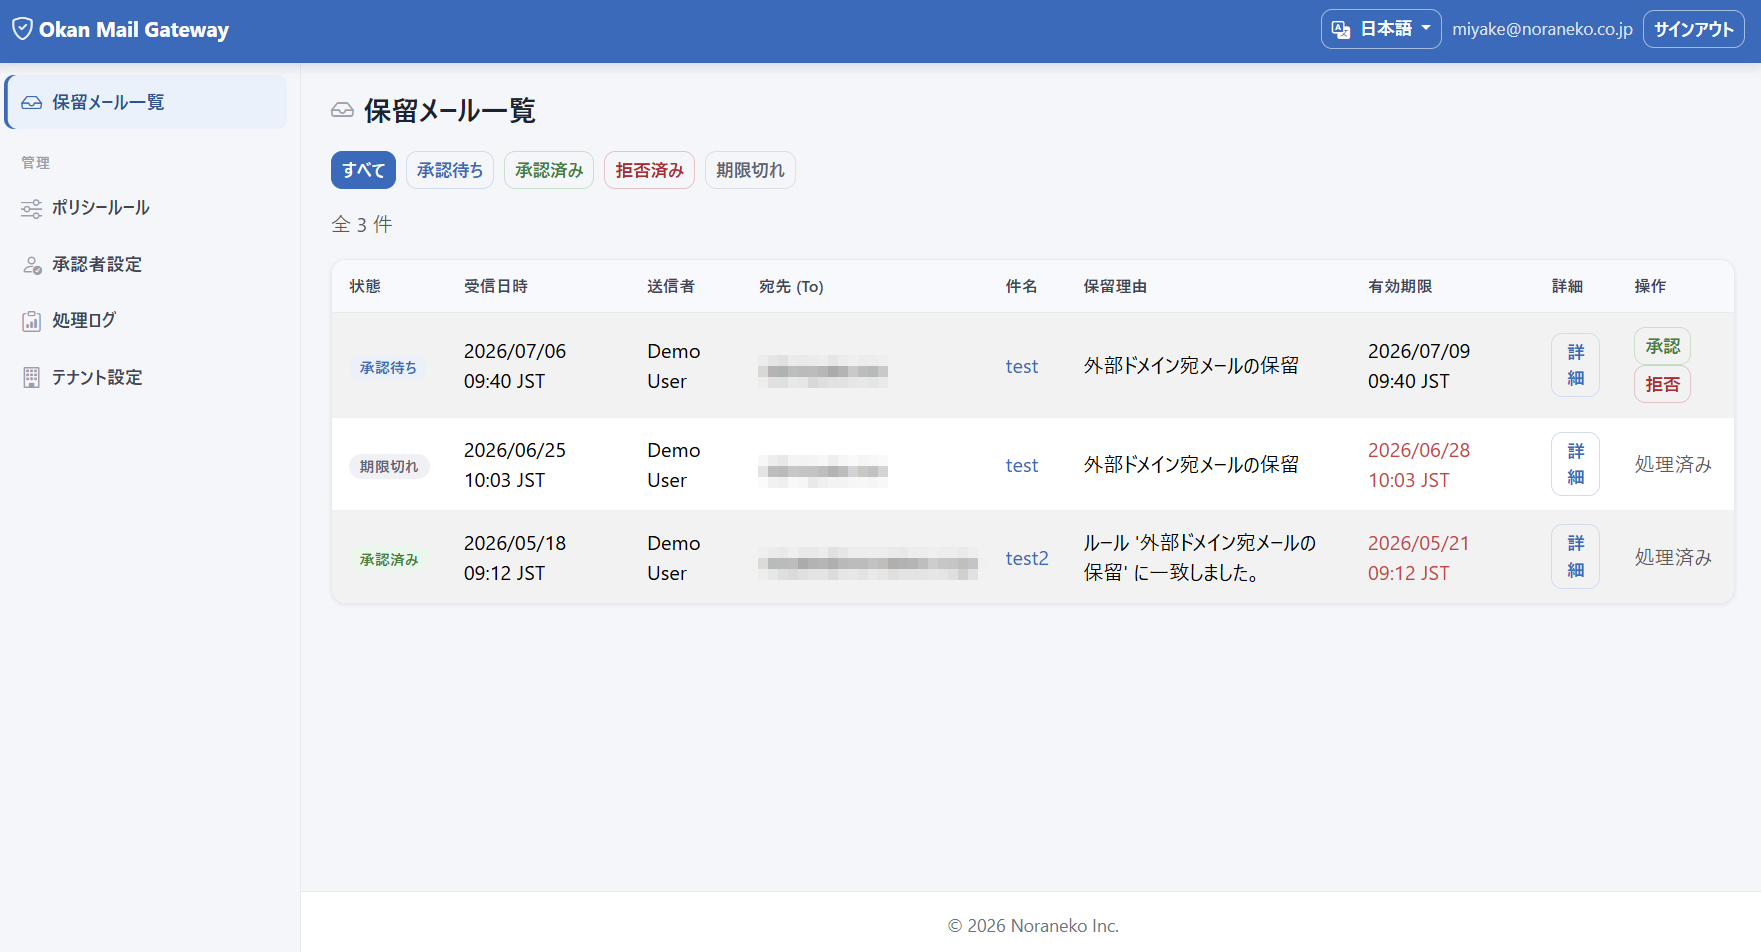The height and width of the screenshot is (952, 1761).
Task: Click the 承認待ち status badge in the first row
Action: point(388,367)
